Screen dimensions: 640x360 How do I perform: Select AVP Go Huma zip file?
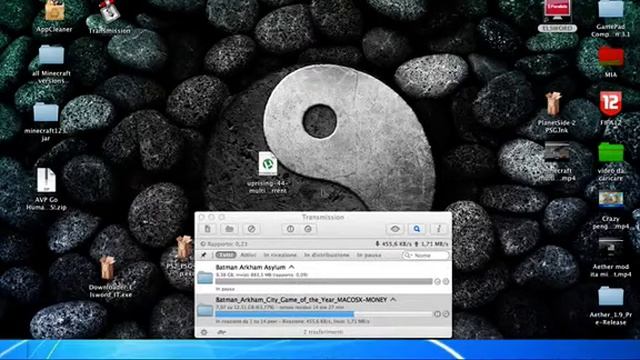tap(46, 189)
